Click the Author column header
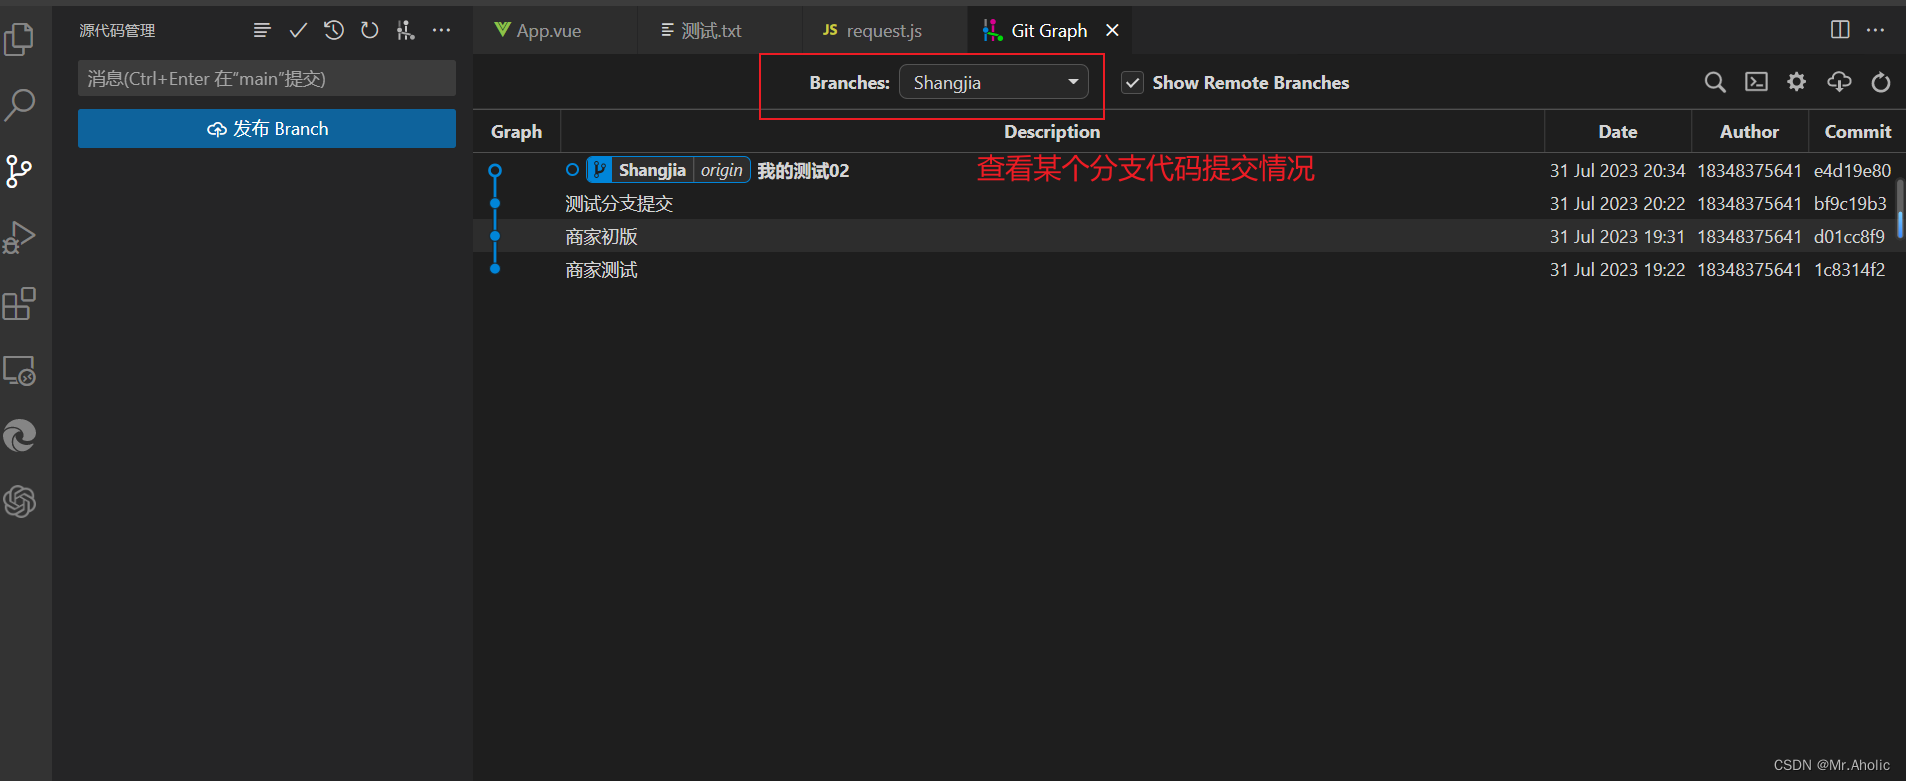 click(x=1749, y=132)
